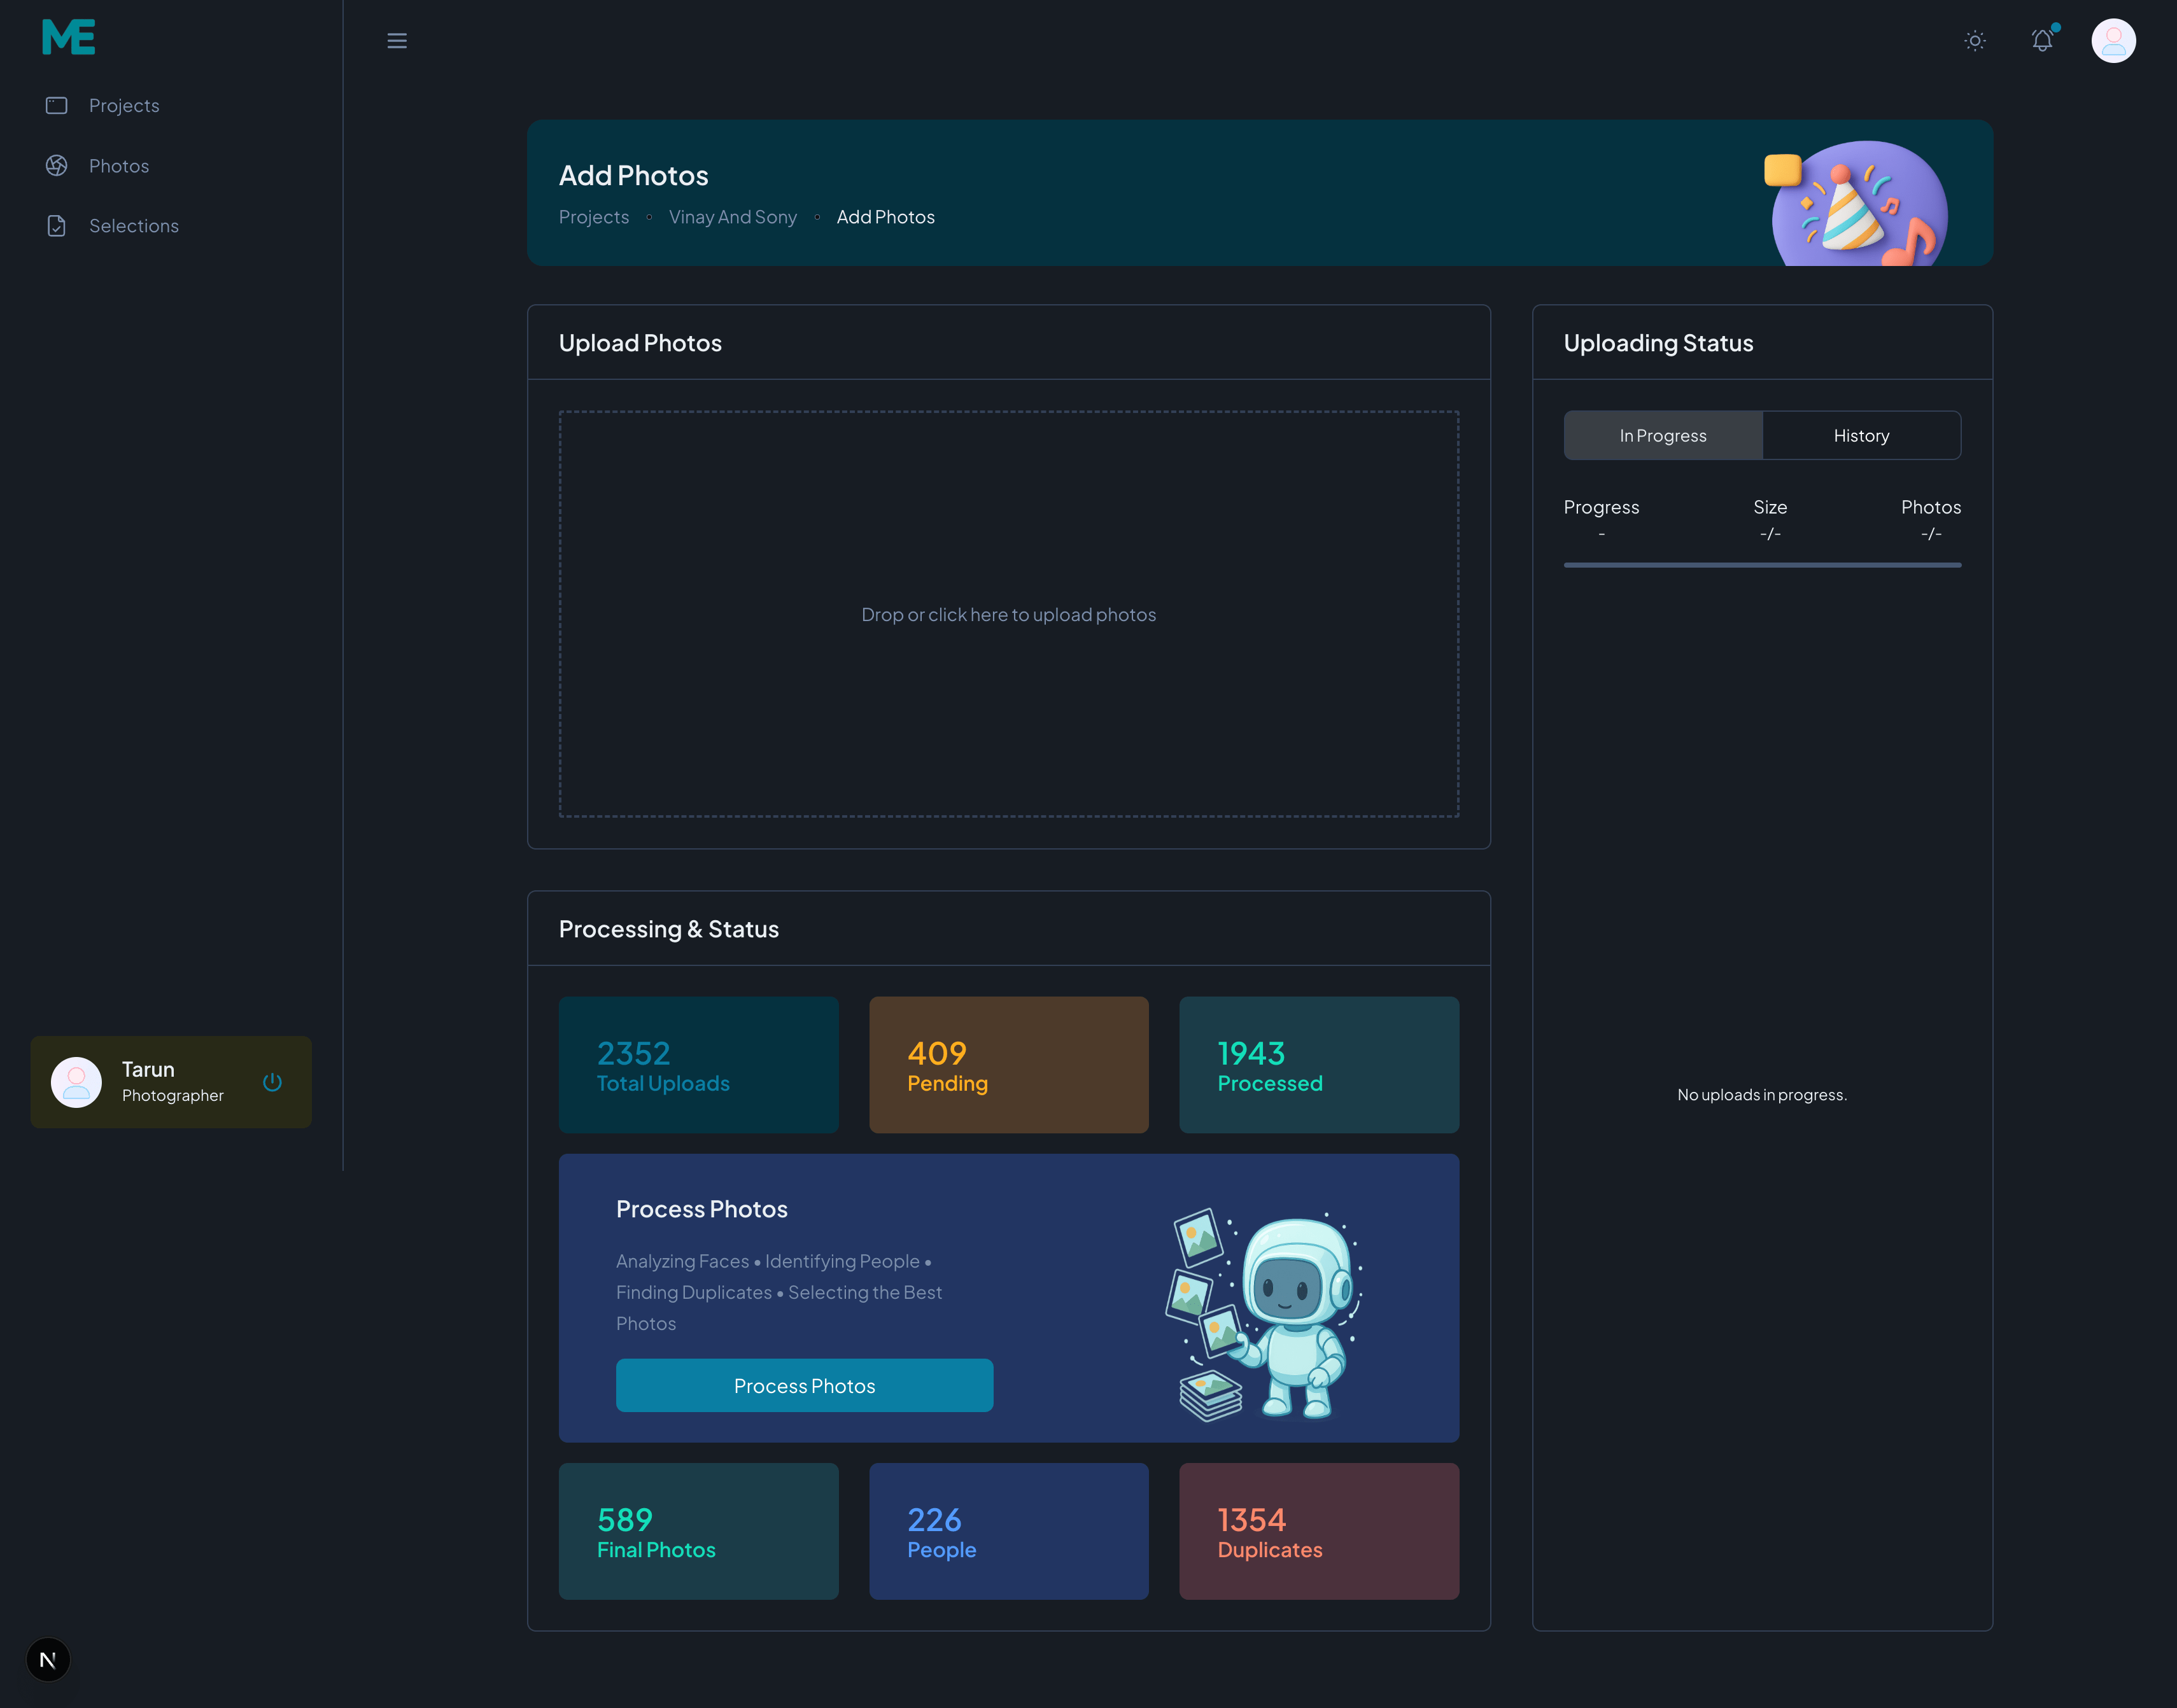
Task: Click the drop zone to upload photos
Action: pos(1008,614)
